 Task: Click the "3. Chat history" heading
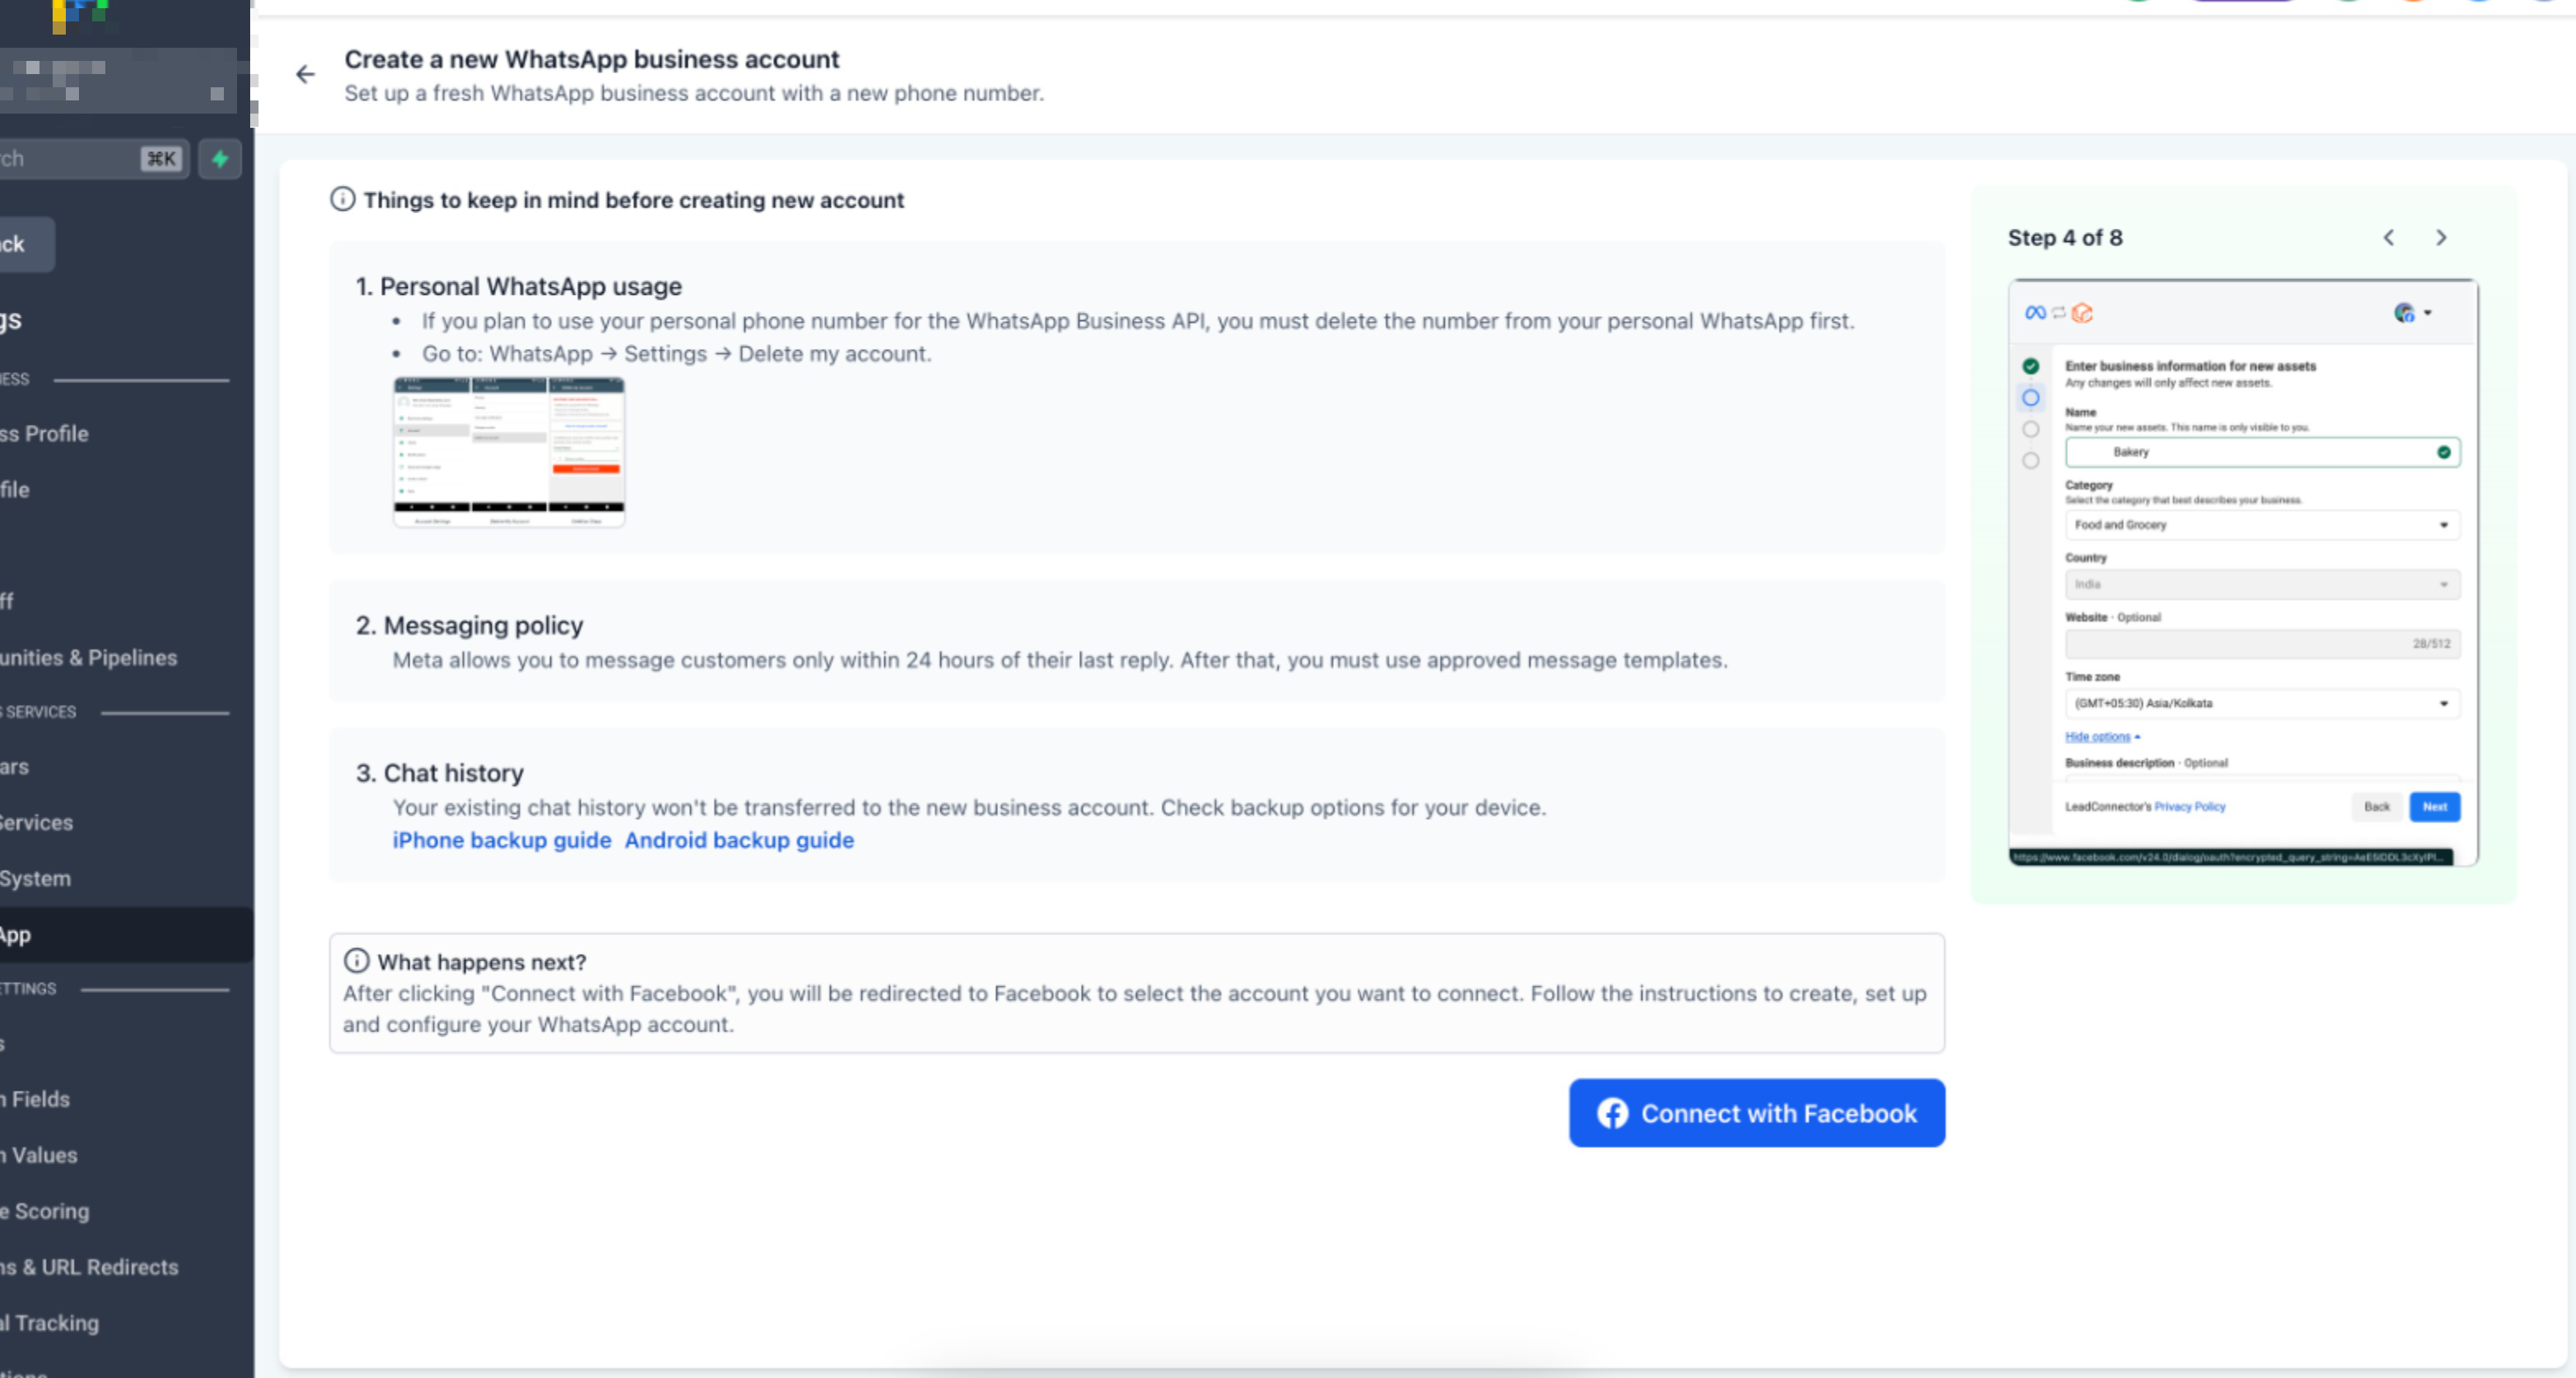439,773
